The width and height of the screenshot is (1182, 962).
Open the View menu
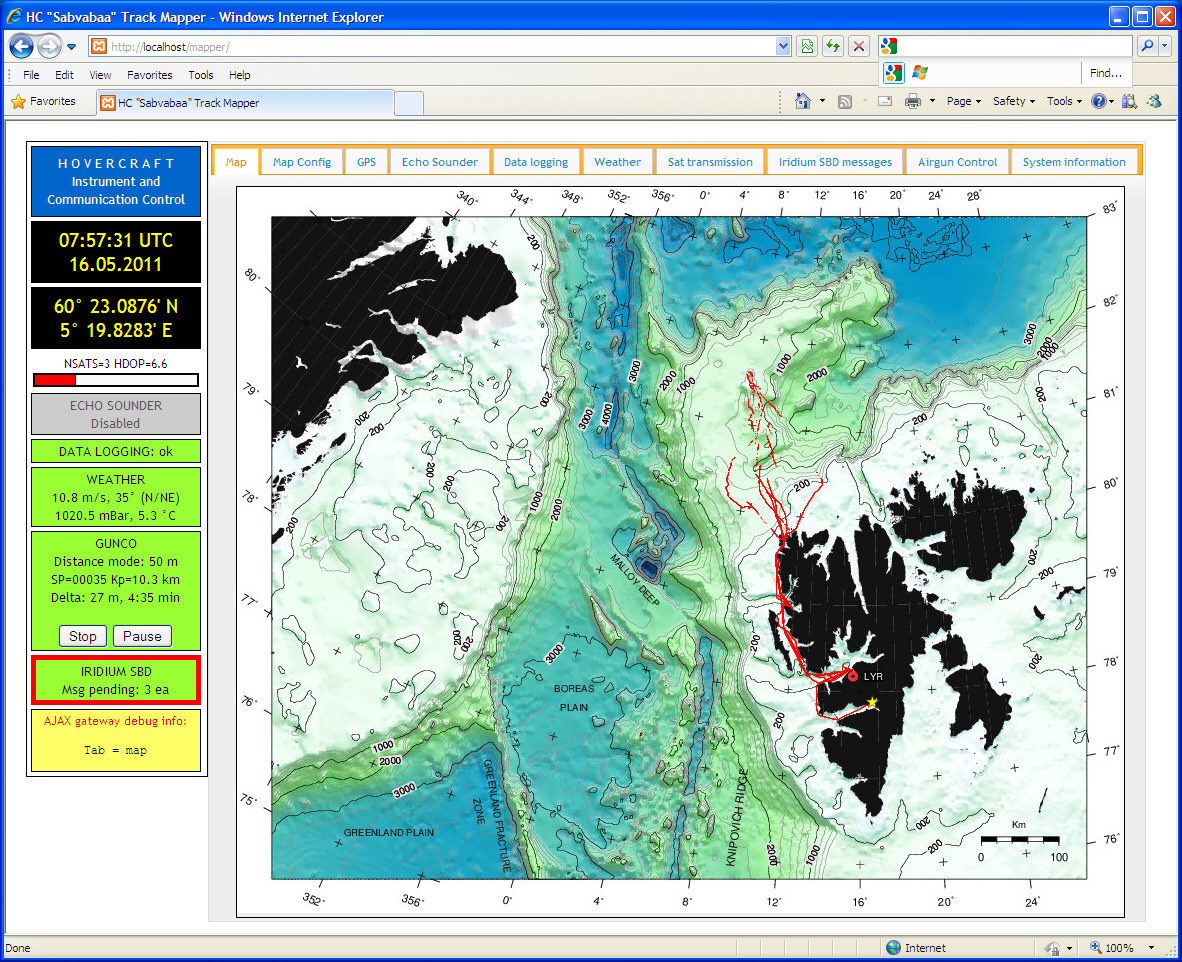tap(100, 75)
